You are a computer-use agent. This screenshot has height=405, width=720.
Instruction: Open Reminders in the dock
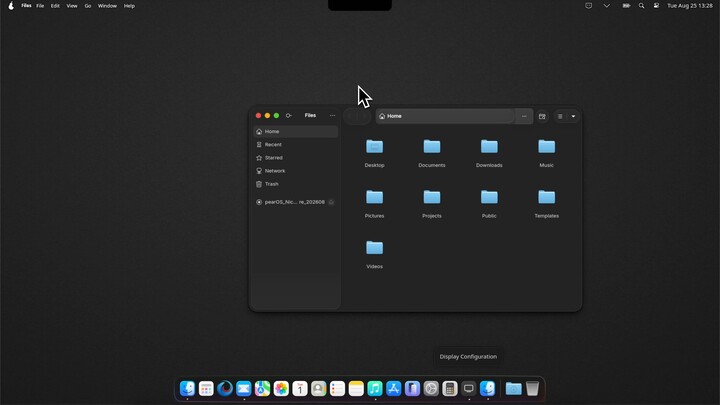[338, 388]
